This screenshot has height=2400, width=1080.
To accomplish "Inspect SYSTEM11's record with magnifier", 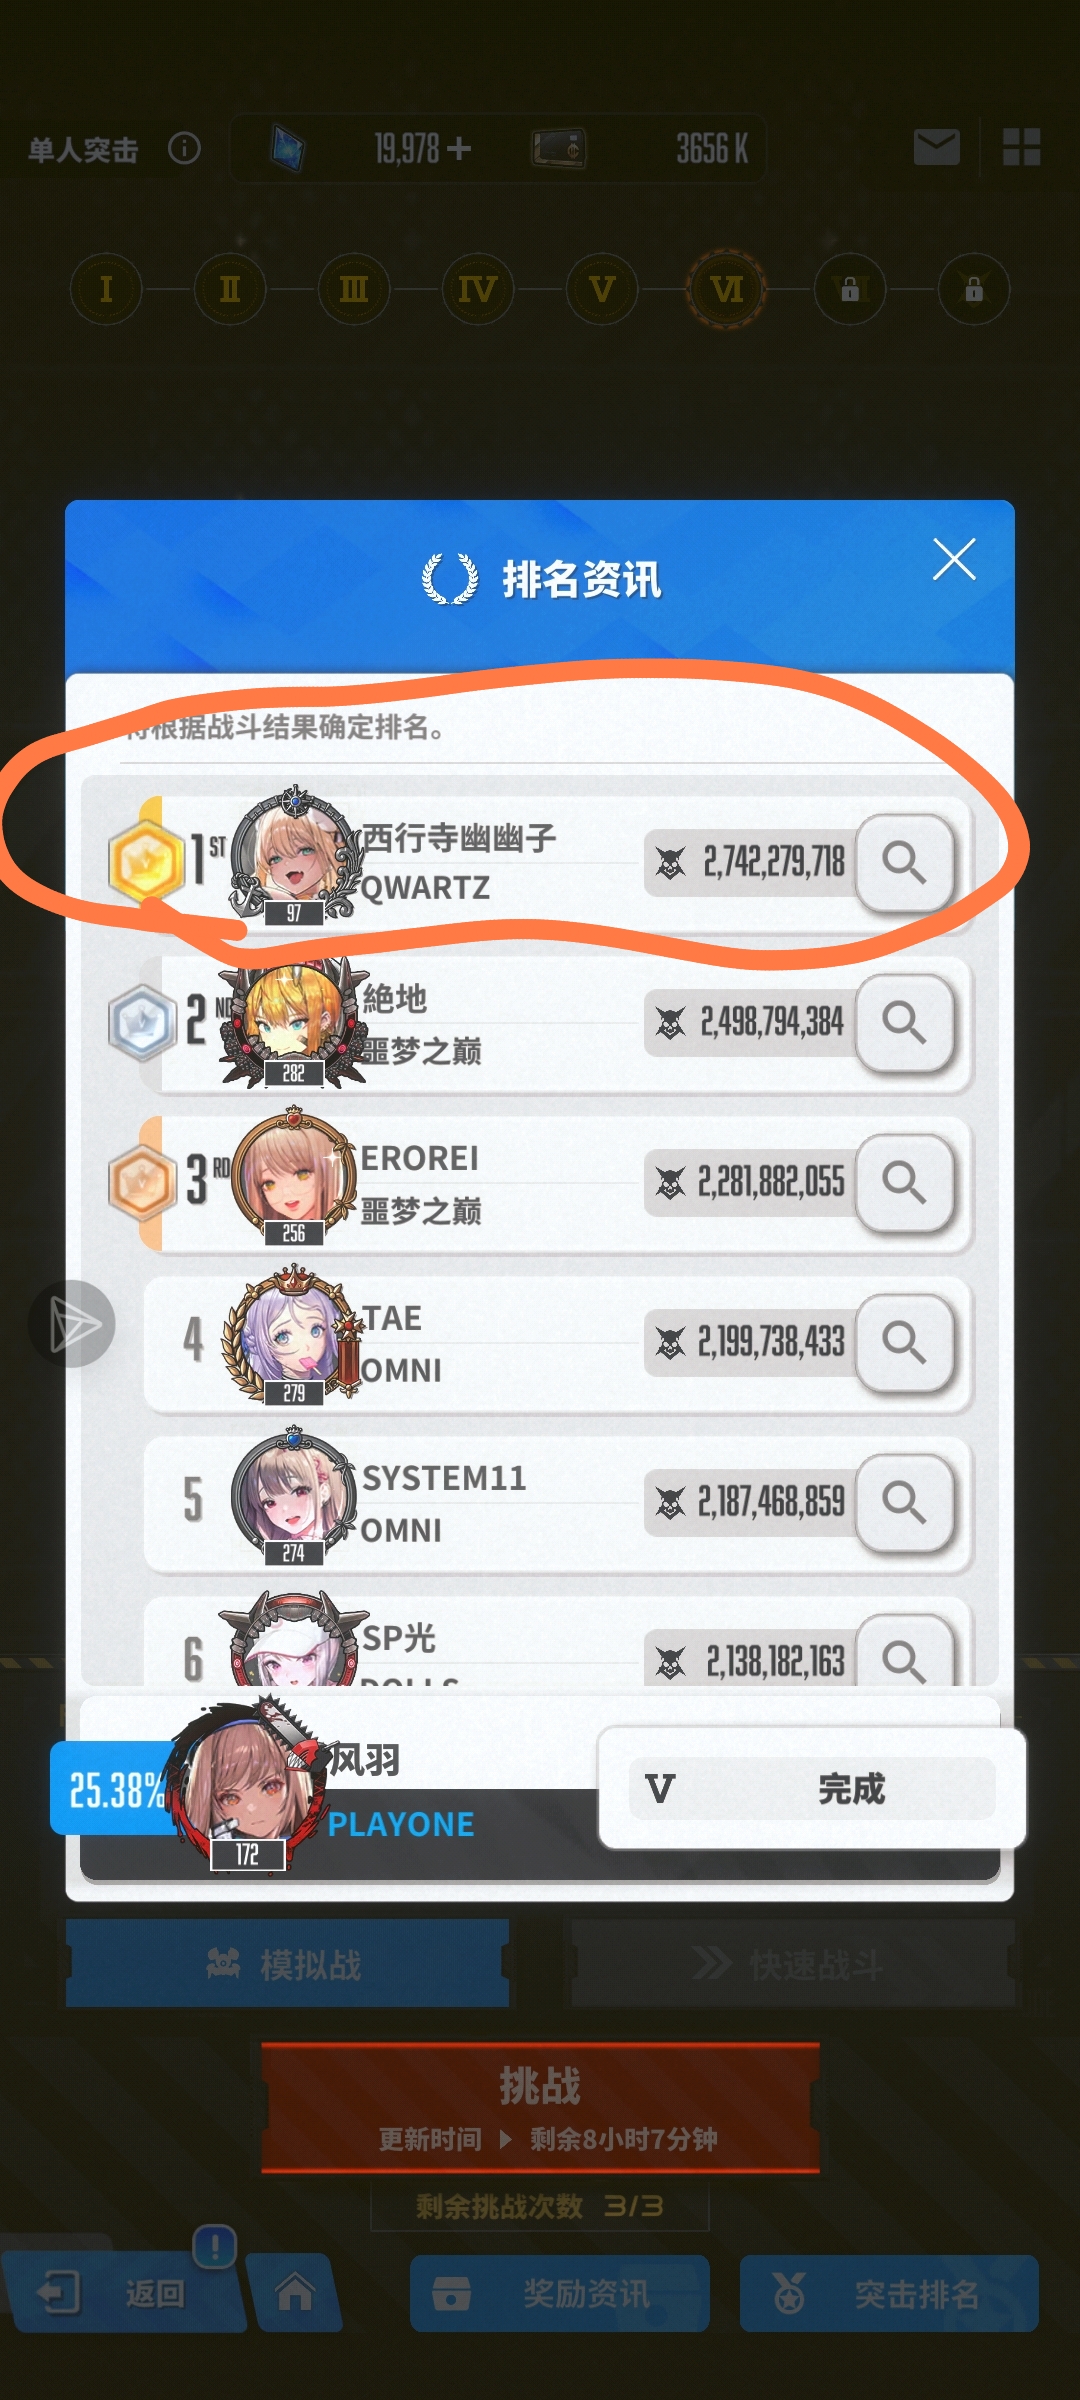I will [x=904, y=1502].
